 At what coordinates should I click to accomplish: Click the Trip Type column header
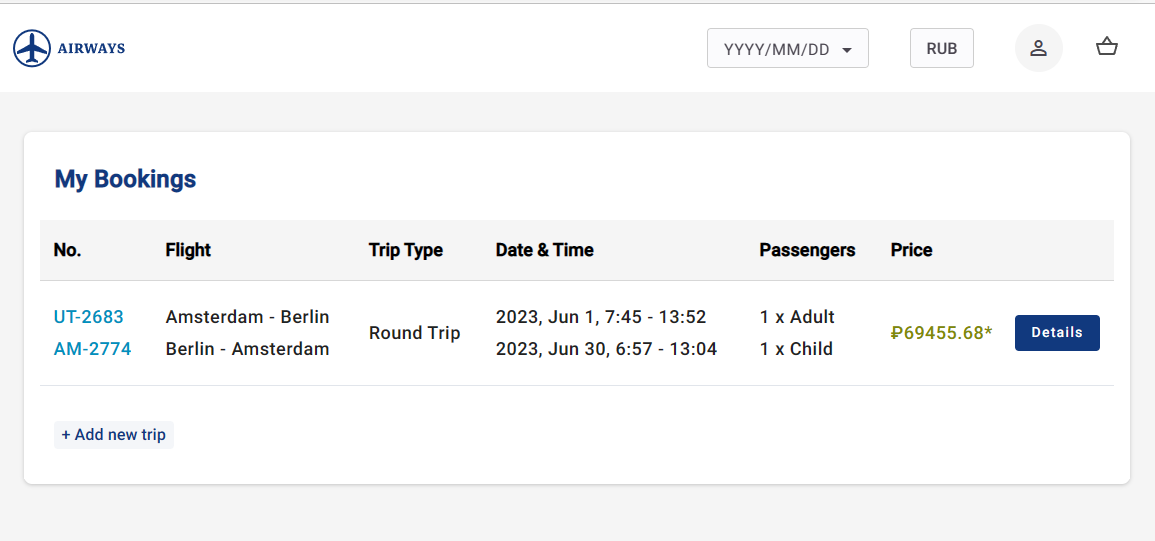click(x=405, y=250)
